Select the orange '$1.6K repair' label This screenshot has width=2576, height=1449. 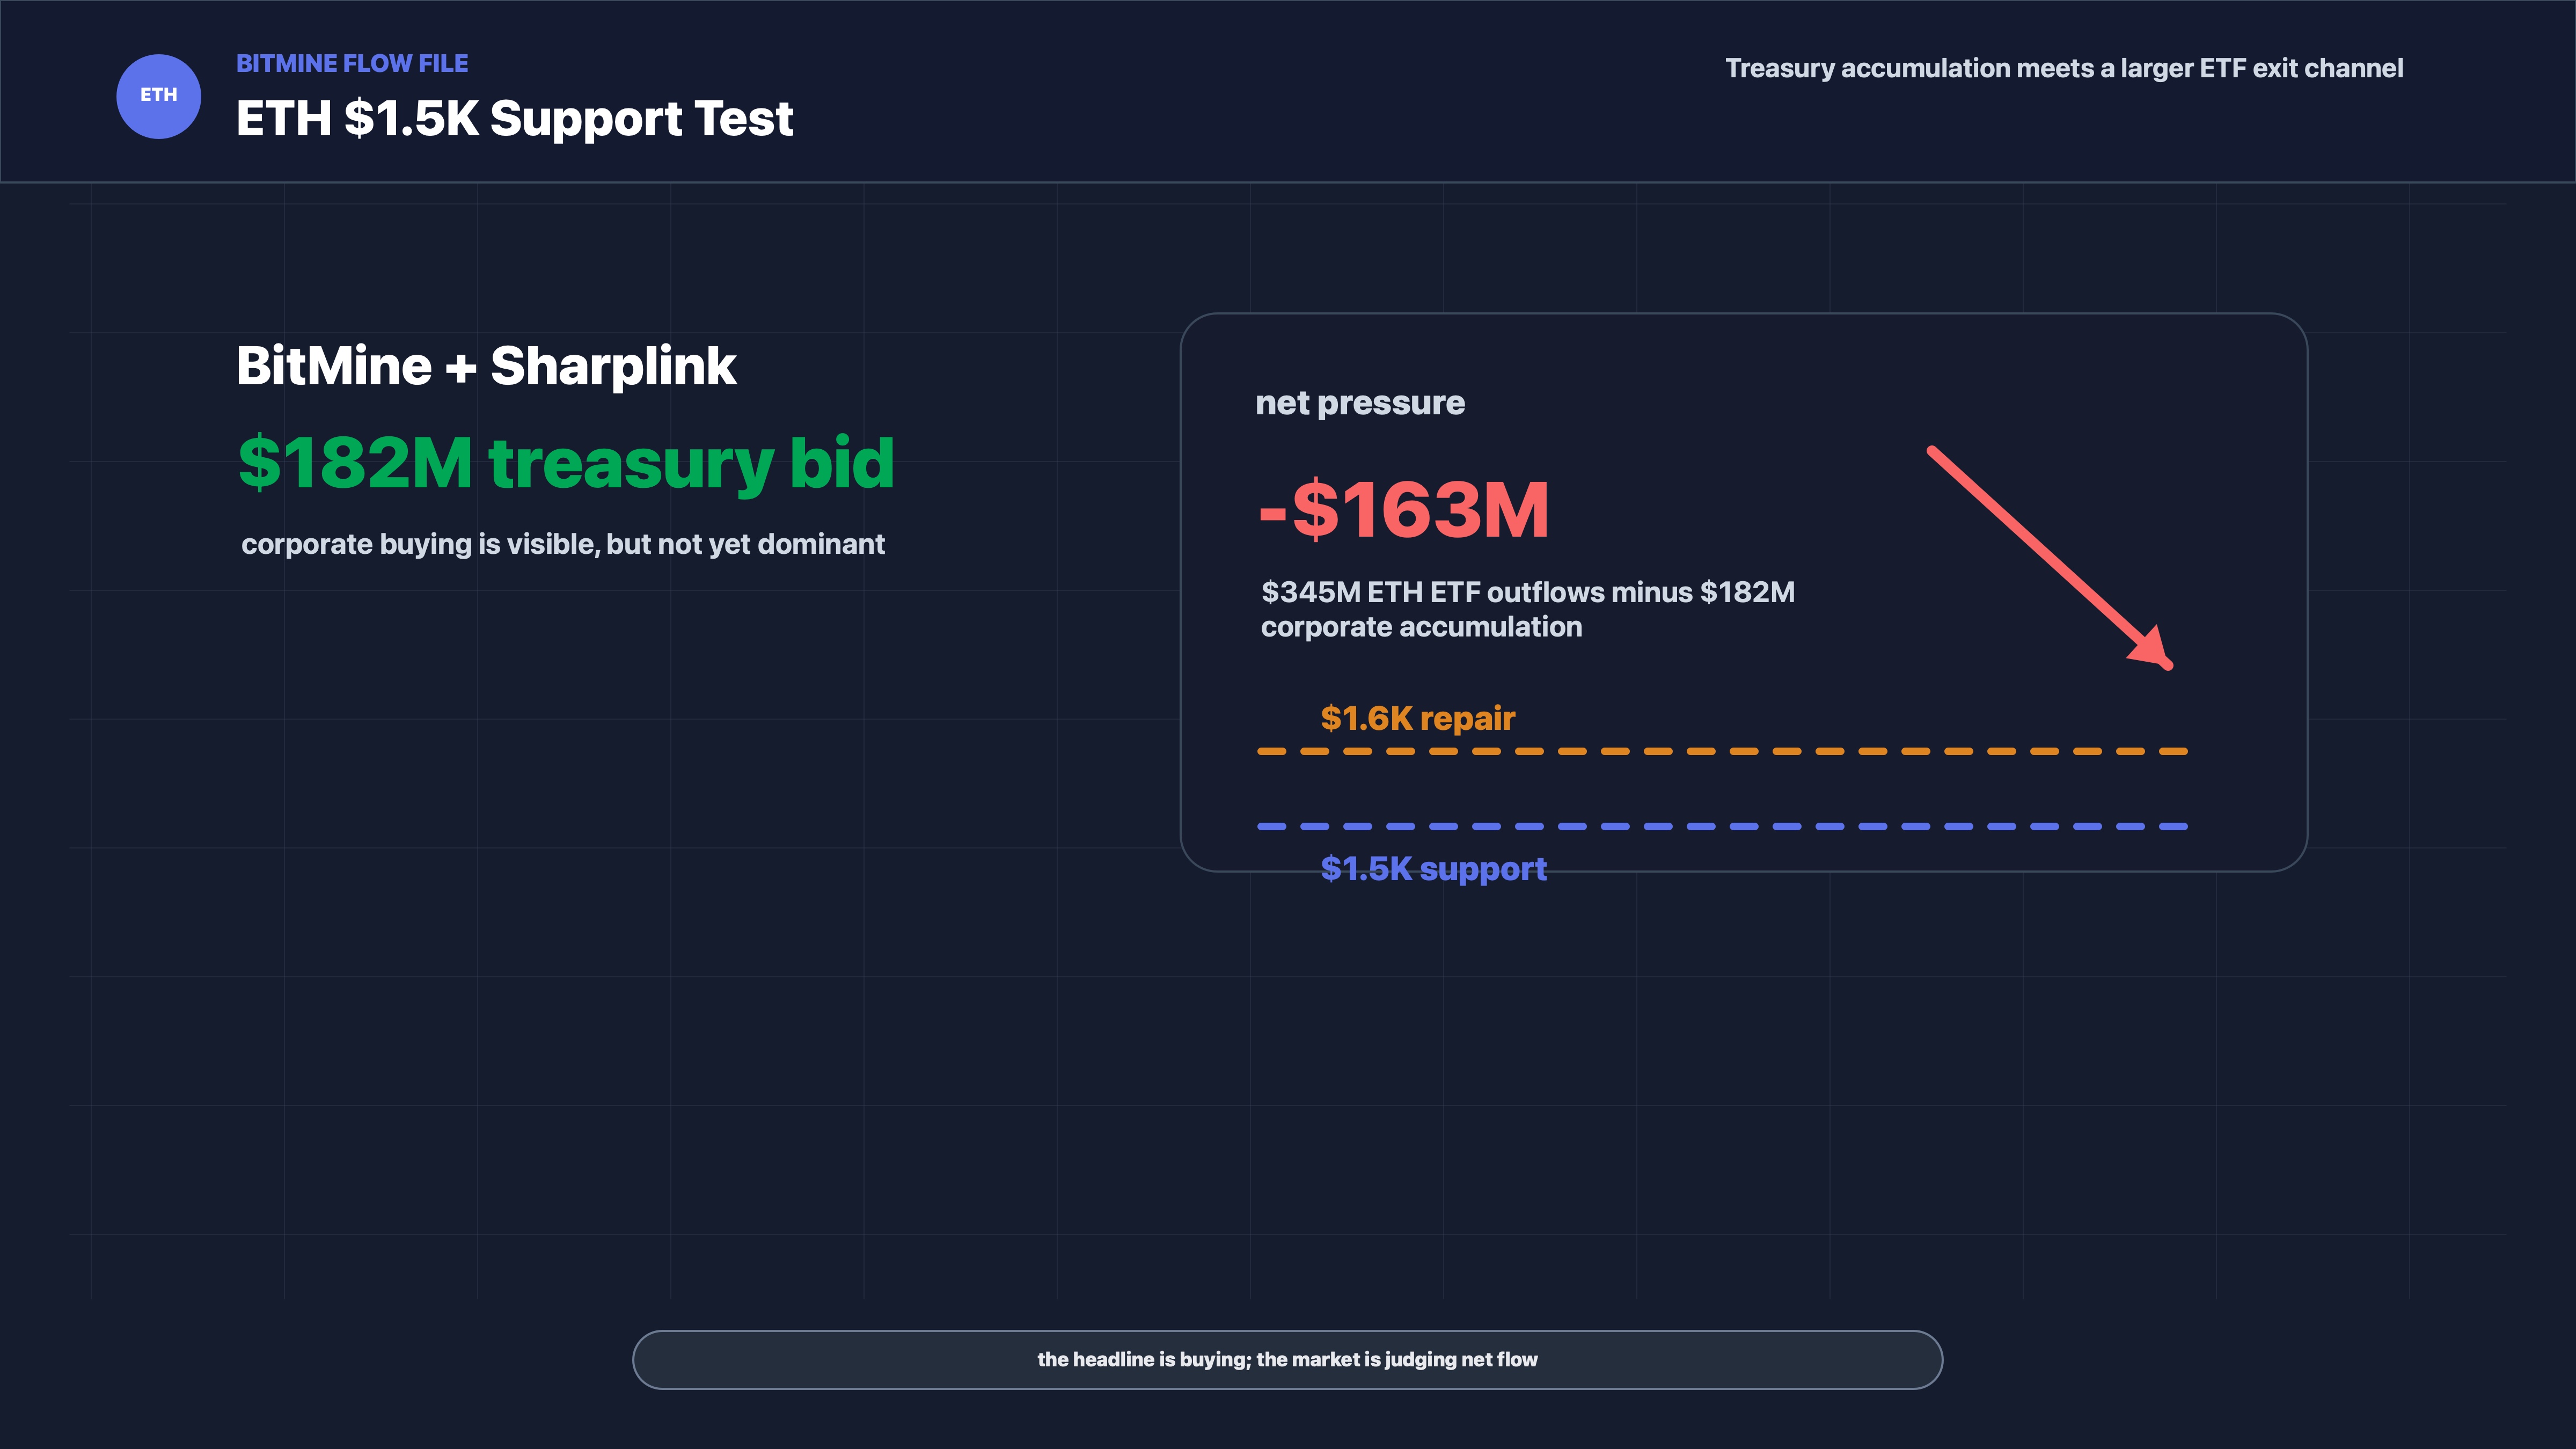(x=1418, y=718)
